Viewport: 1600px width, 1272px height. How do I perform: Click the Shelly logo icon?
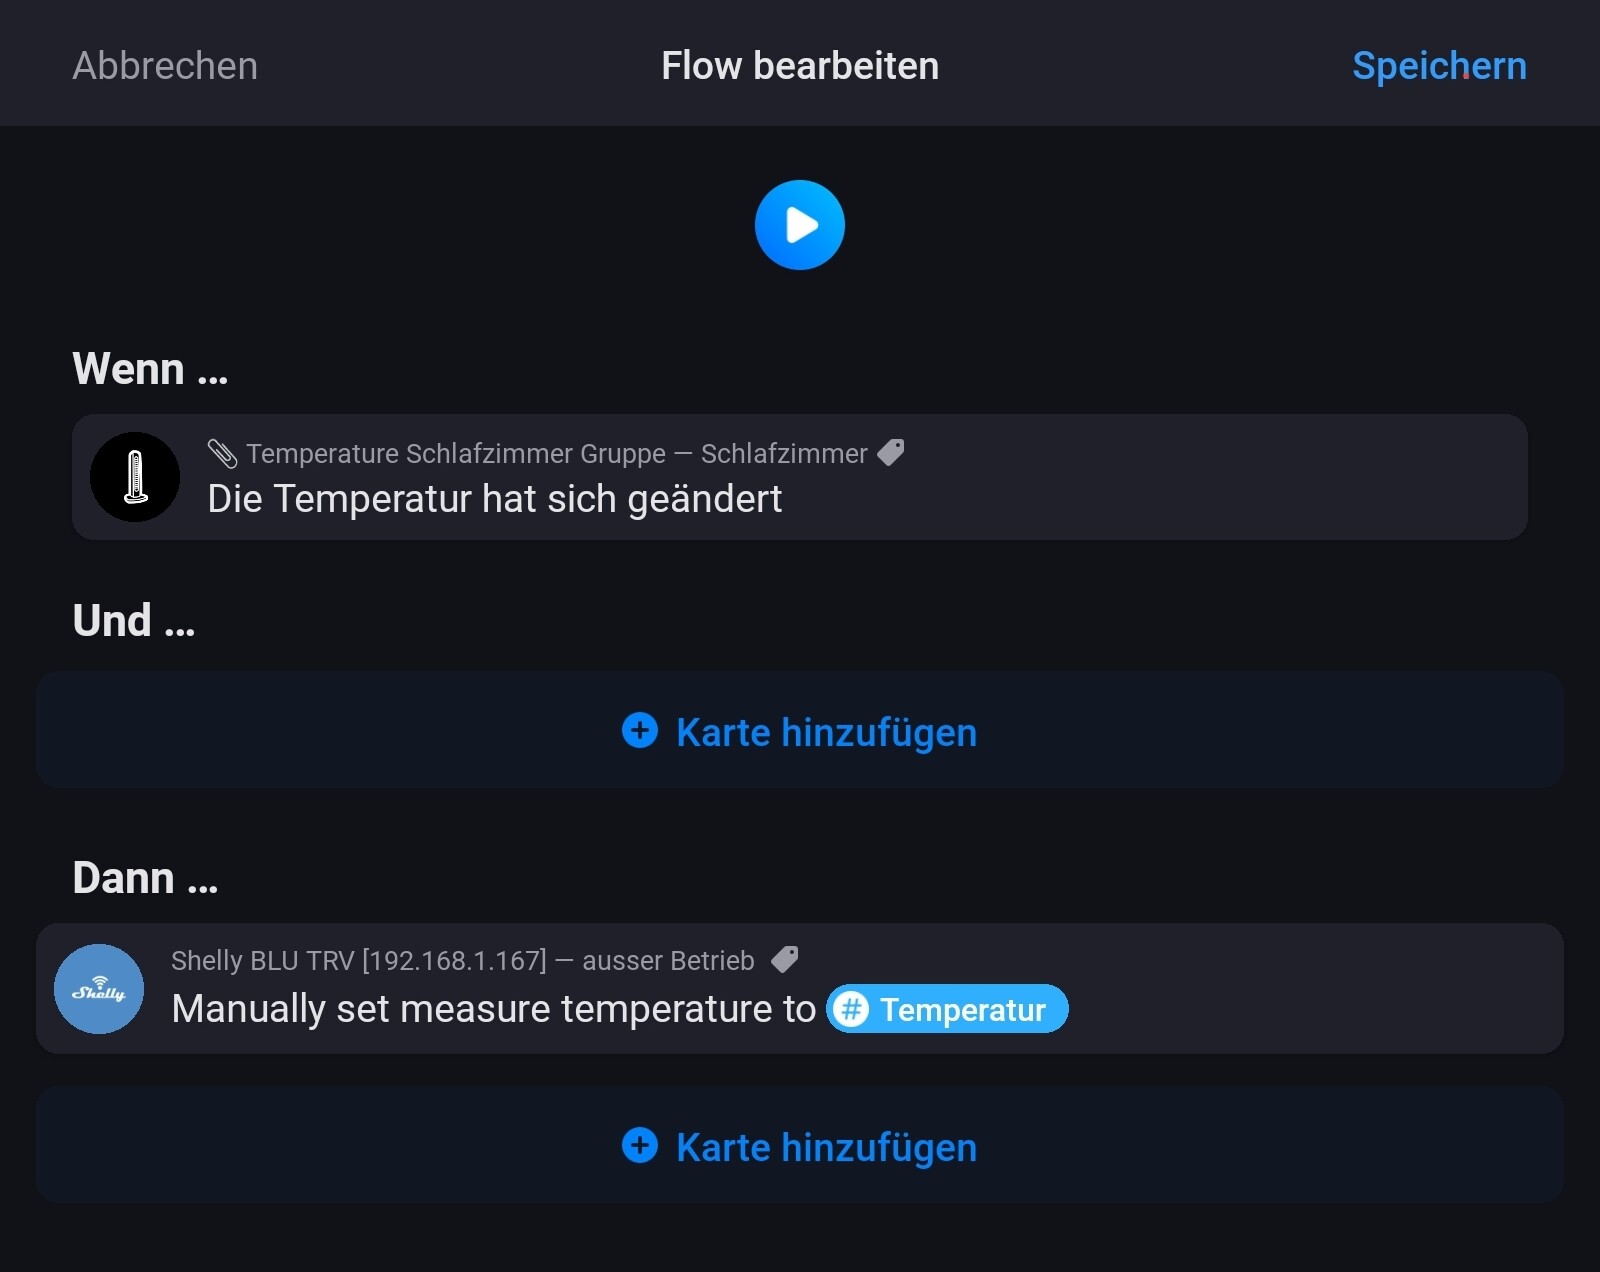click(x=99, y=989)
